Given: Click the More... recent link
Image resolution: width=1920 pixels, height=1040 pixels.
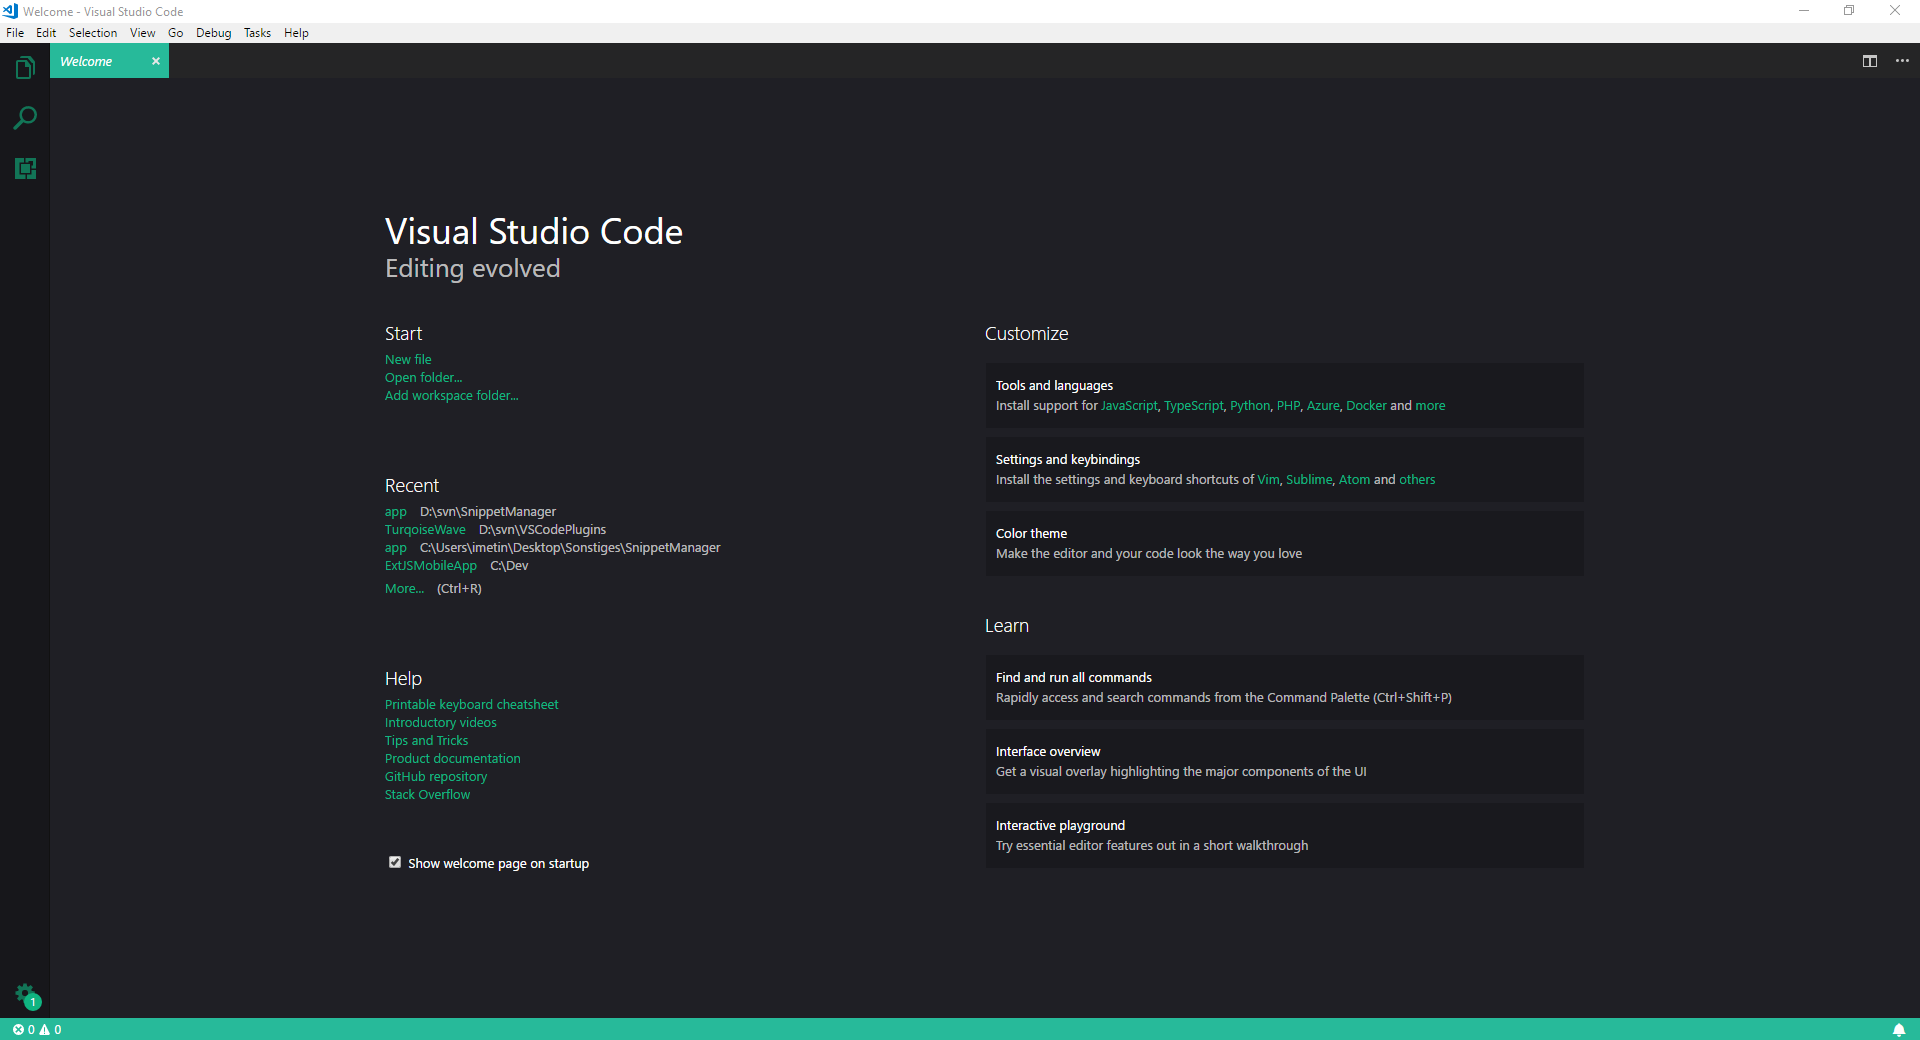Looking at the screenshot, I should 404,589.
